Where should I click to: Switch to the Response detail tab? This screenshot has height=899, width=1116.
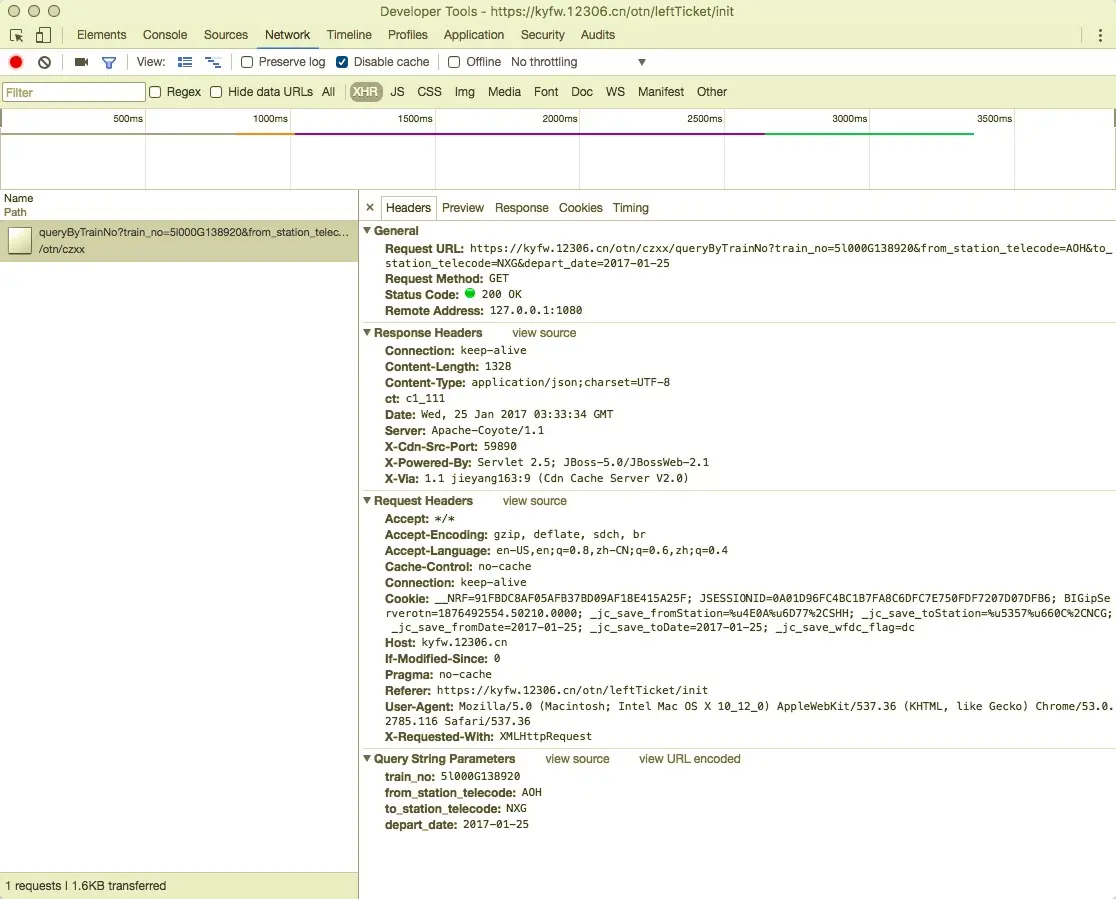coord(522,208)
